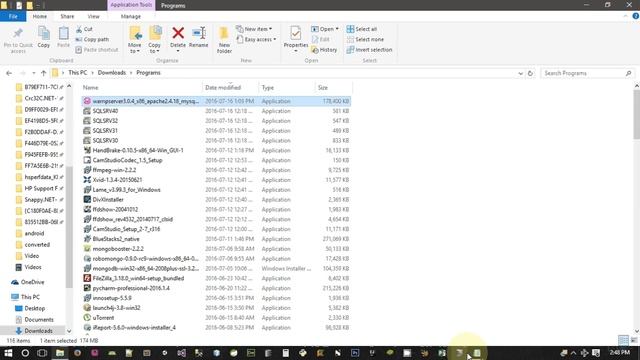Switch to large icons view button

coord(634,340)
